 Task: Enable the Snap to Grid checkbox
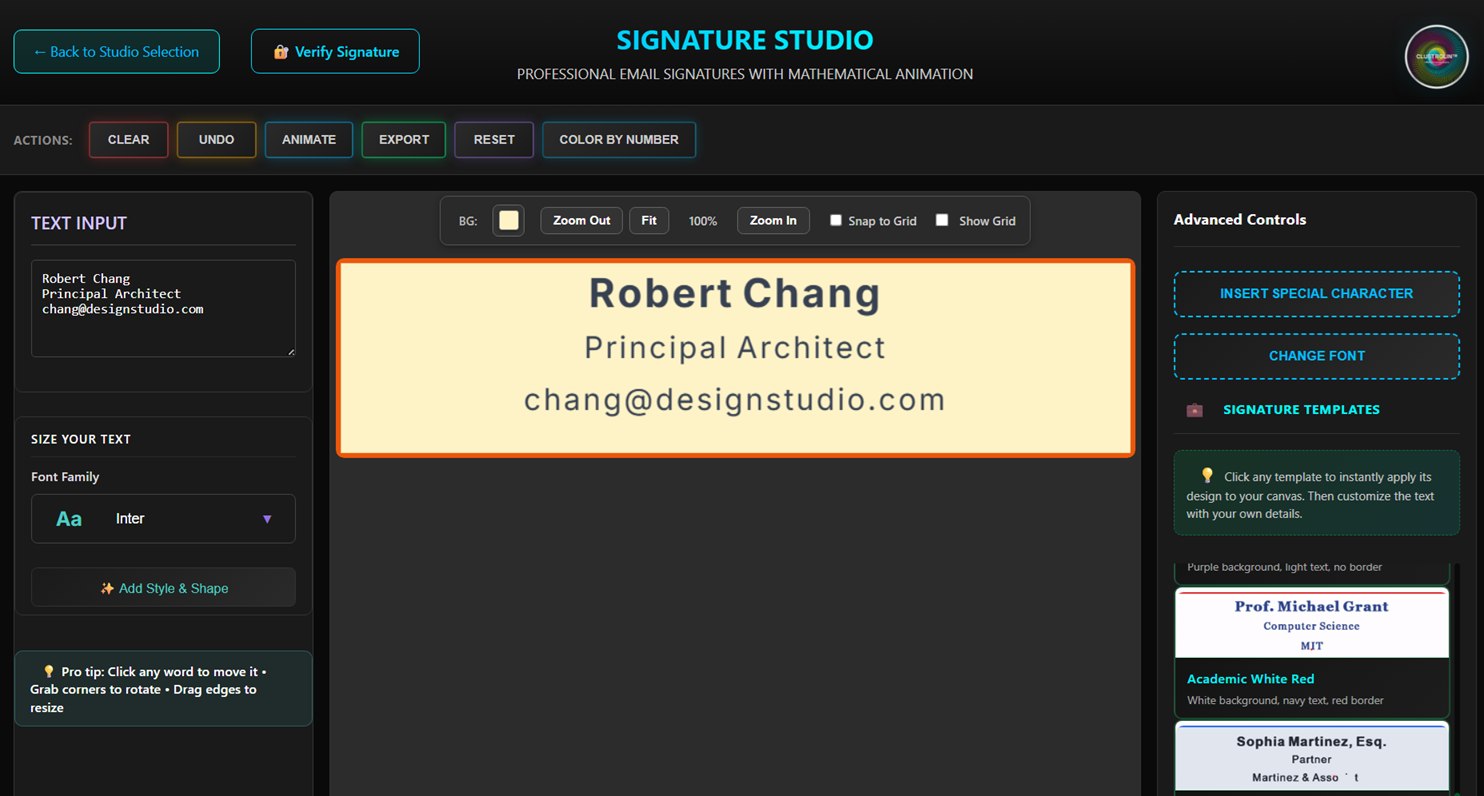836,220
